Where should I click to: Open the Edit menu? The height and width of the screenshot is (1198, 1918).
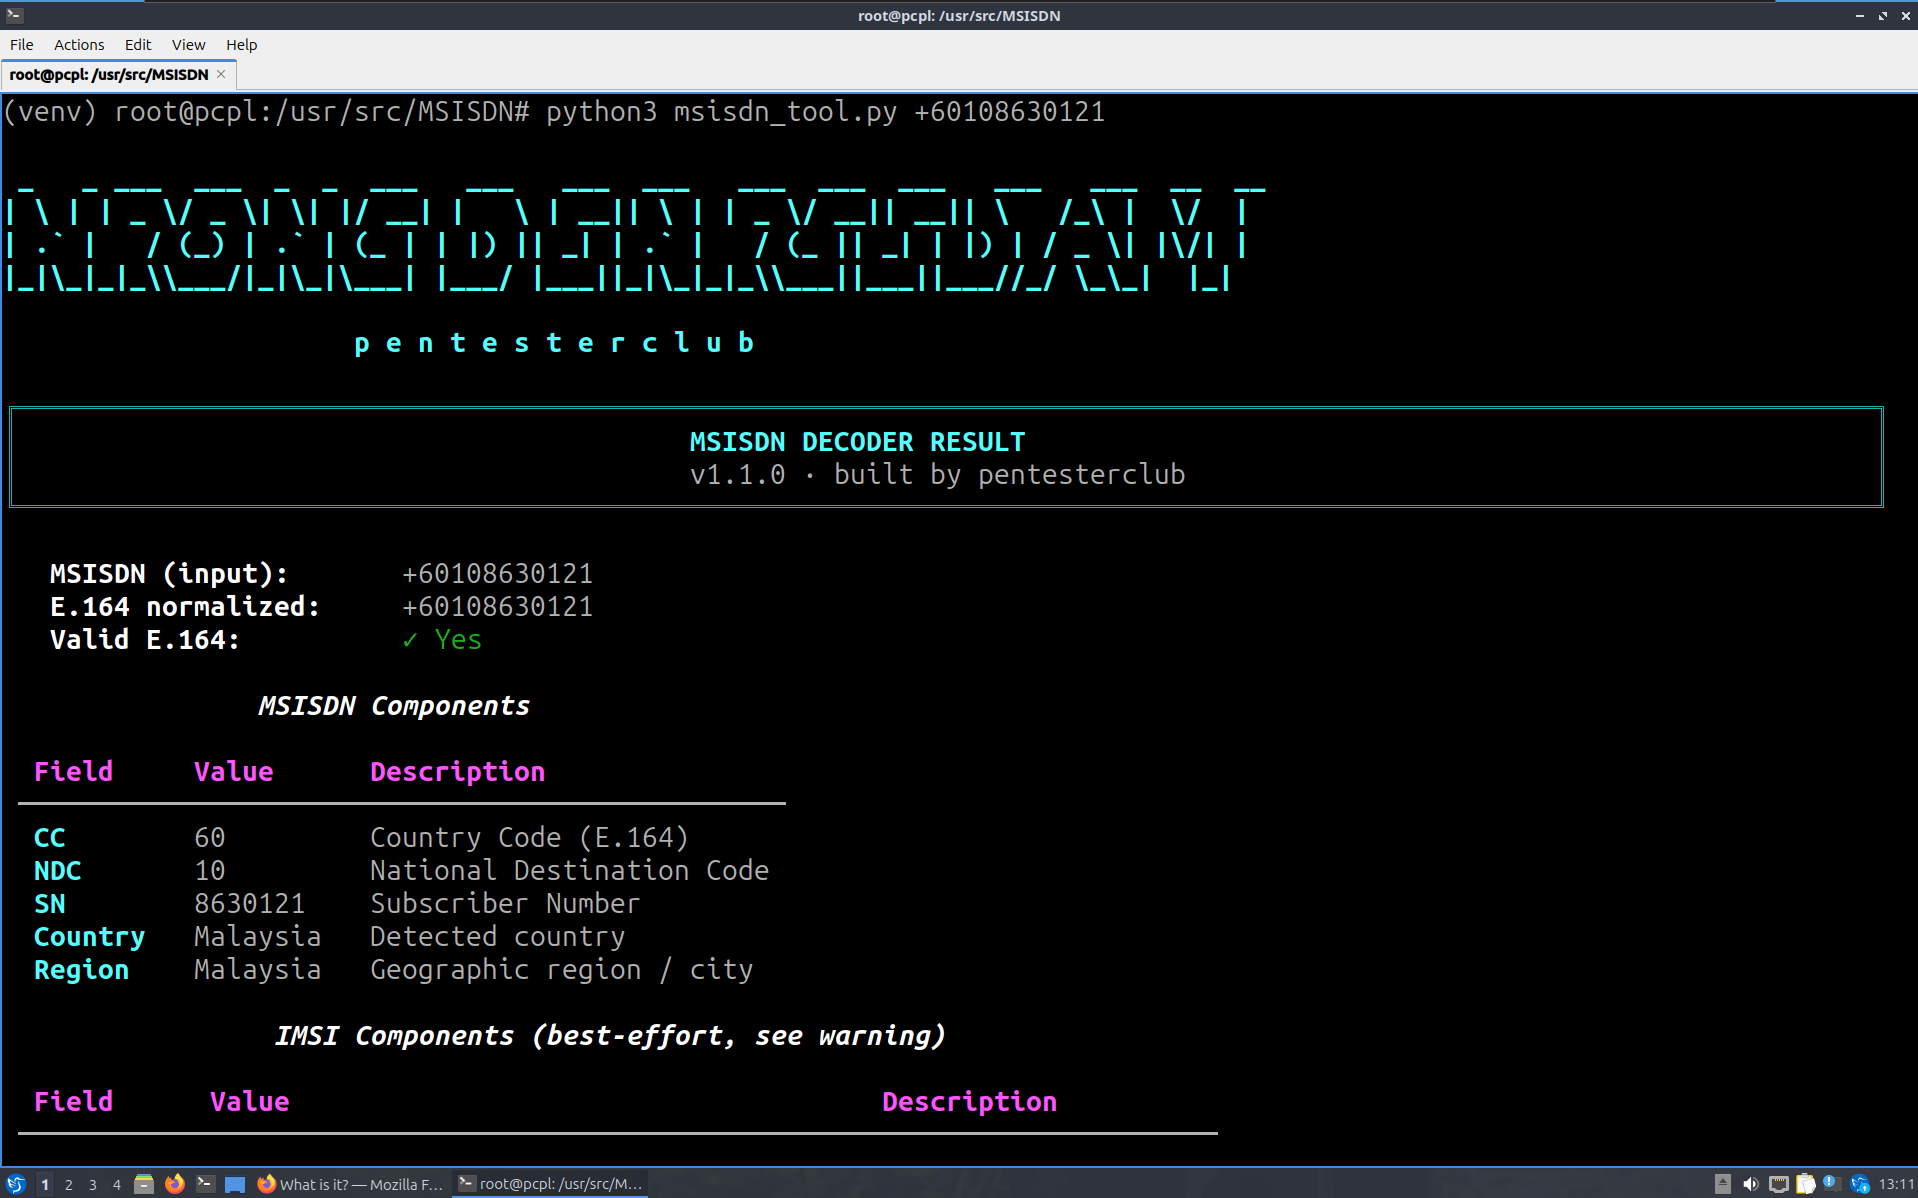click(138, 45)
